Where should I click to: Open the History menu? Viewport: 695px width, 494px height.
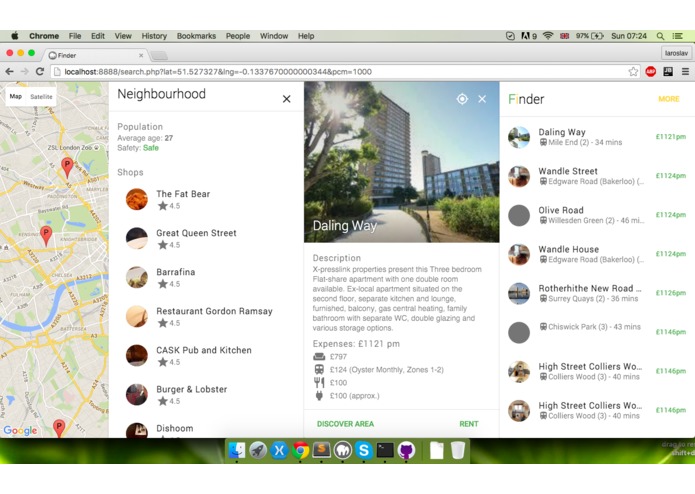point(154,36)
